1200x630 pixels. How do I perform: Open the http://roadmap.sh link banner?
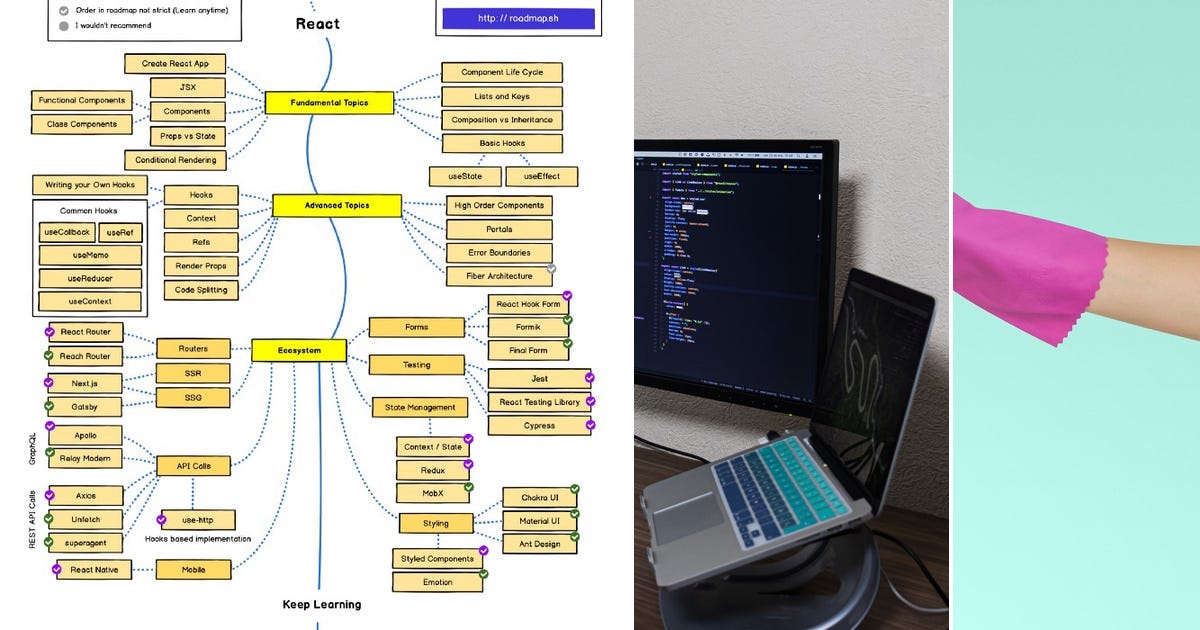[519, 17]
